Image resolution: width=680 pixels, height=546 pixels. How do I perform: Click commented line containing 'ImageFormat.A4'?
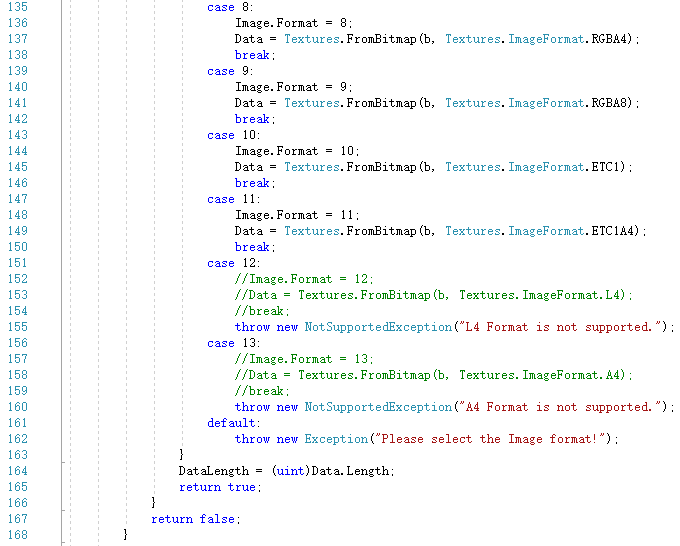434,375
